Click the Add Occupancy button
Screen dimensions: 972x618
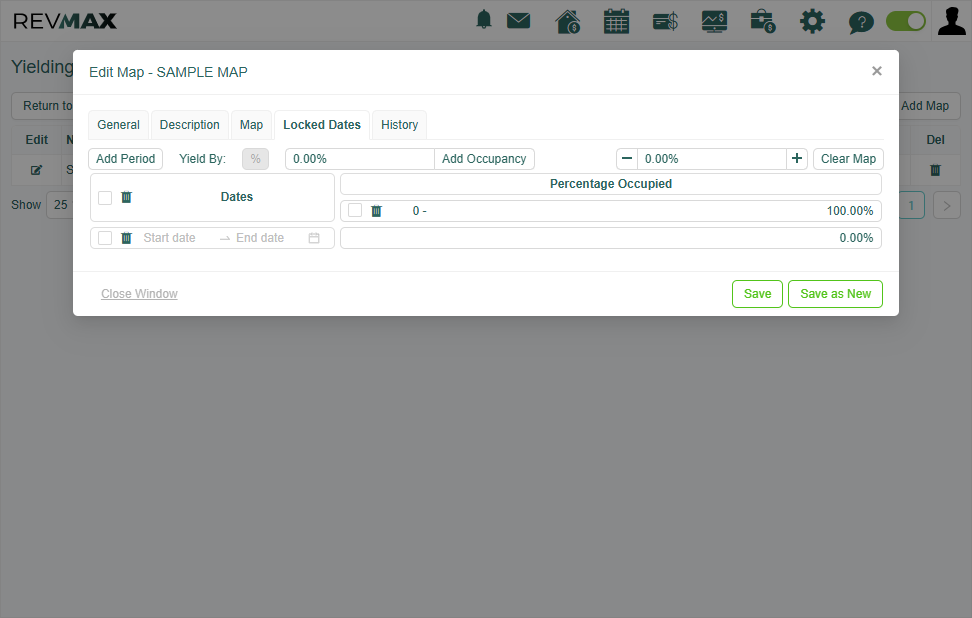click(484, 159)
